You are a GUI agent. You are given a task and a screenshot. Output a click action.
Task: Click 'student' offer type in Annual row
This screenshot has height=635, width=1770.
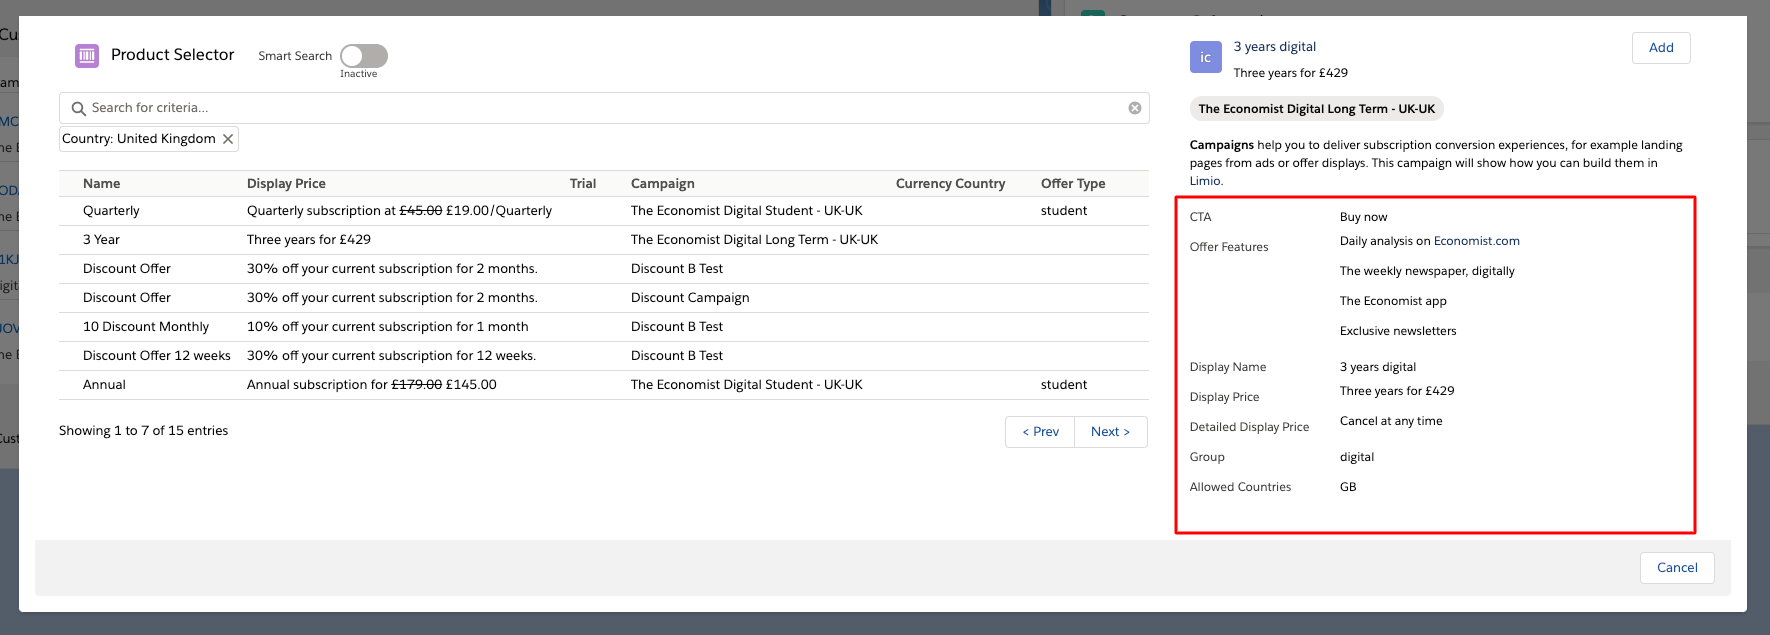click(1064, 385)
